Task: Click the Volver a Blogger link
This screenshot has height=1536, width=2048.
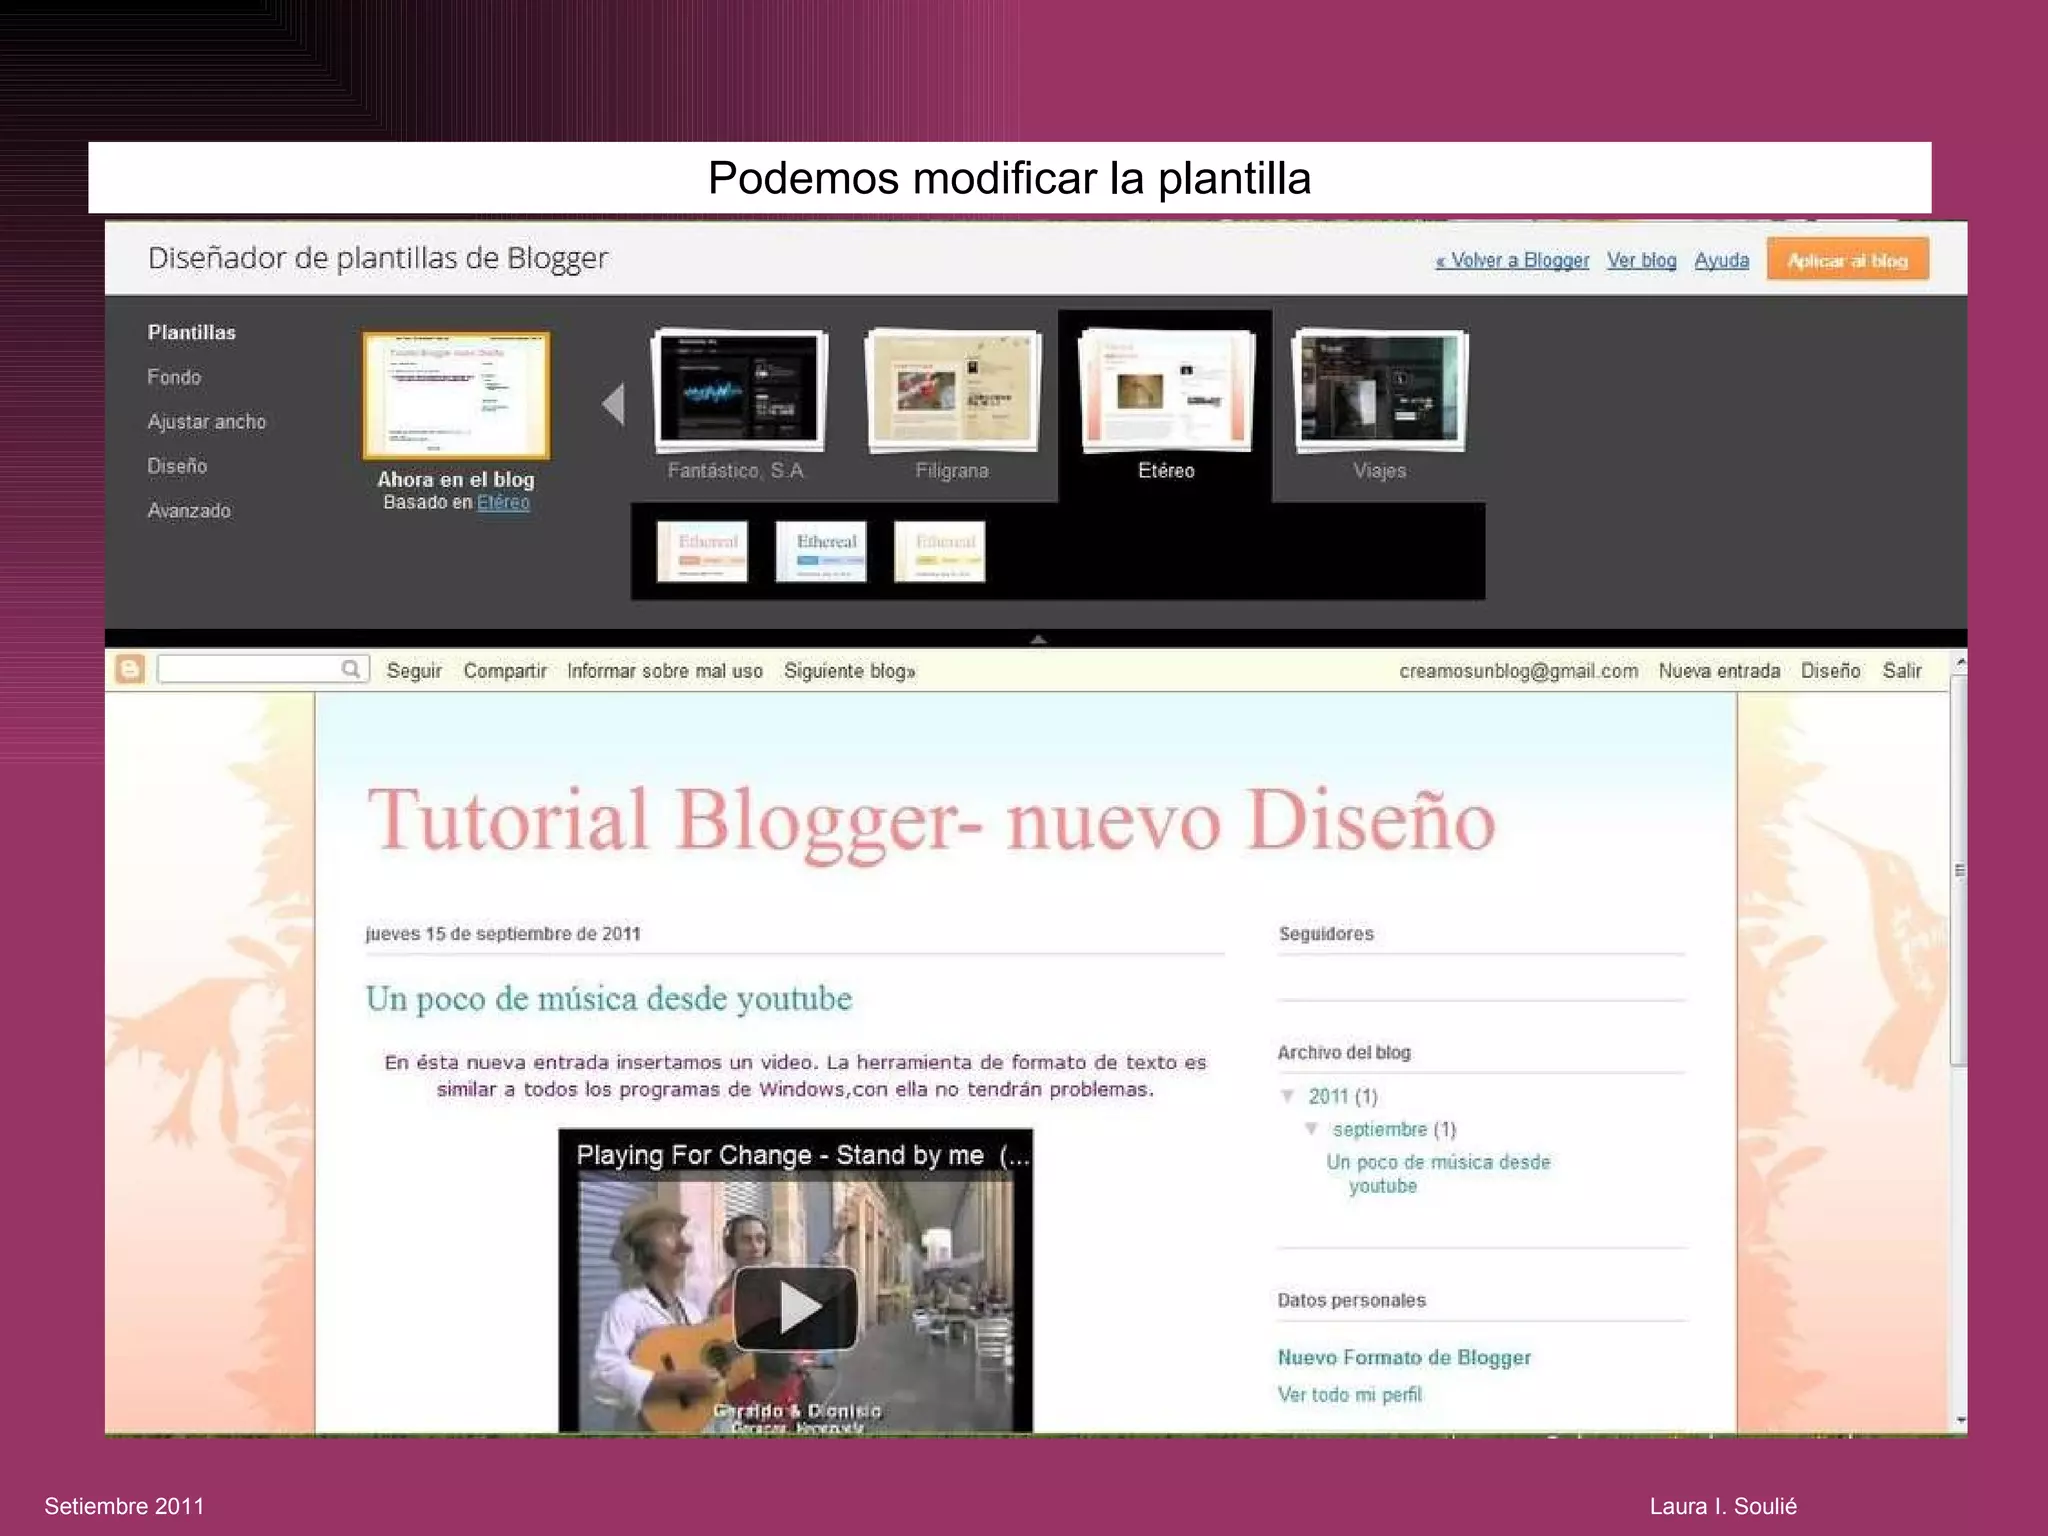Action: pyautogui.click(x=1512, y=260)
